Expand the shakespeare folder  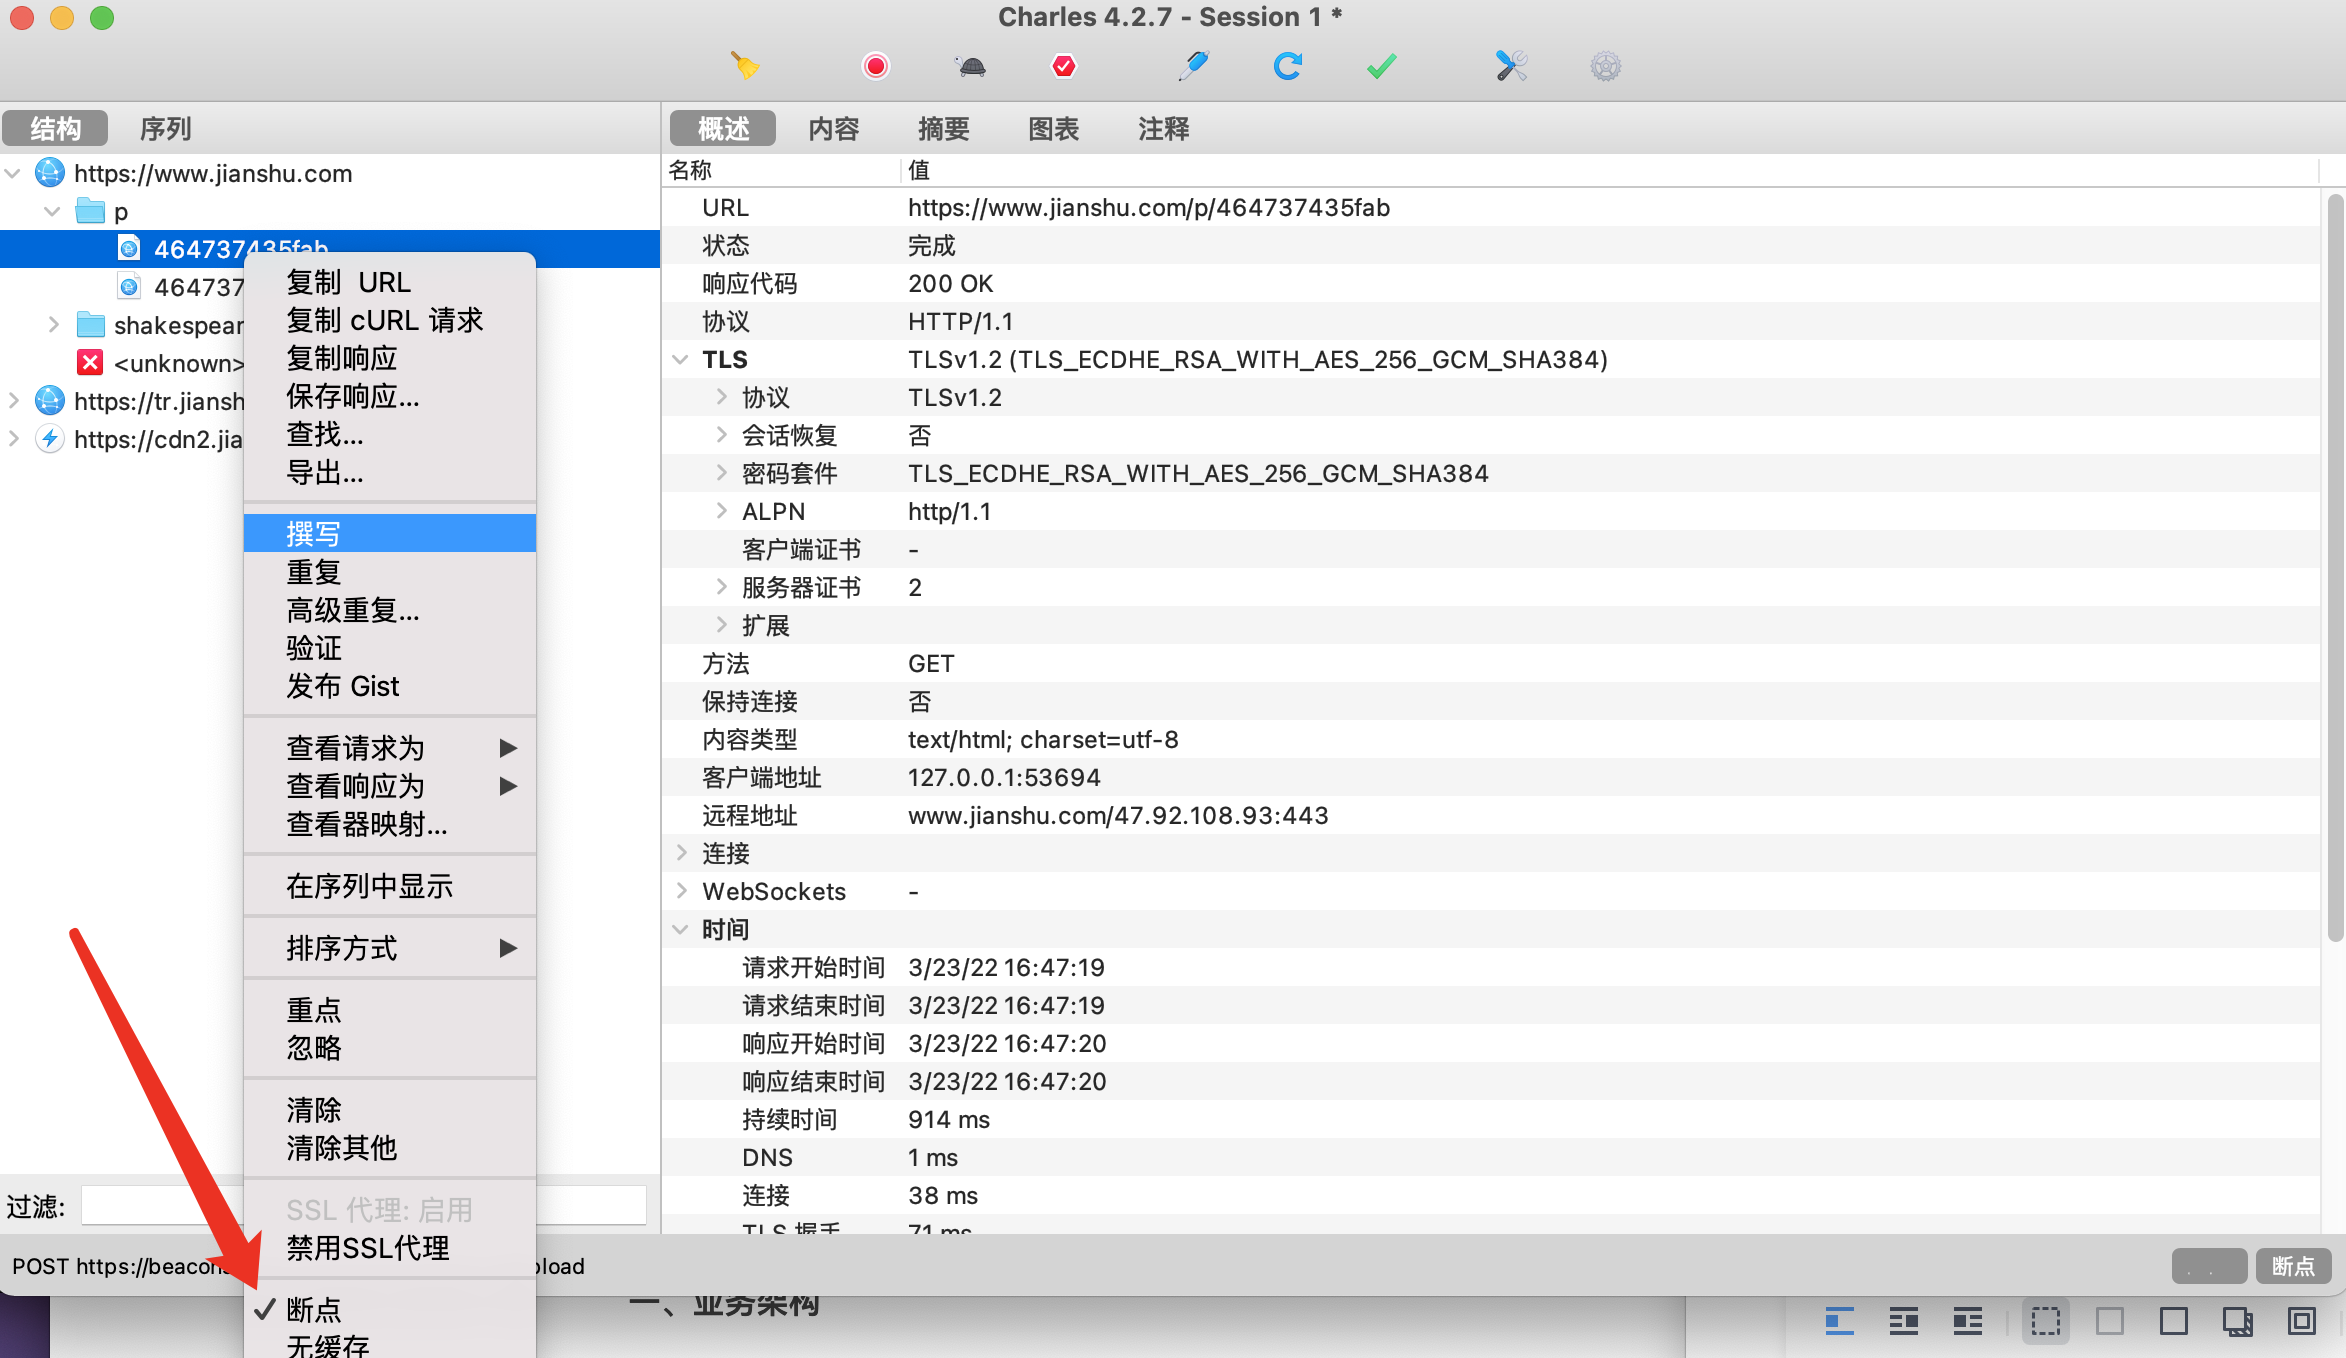point(53,325)
